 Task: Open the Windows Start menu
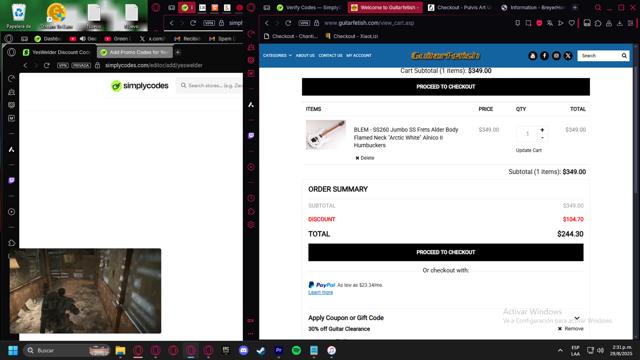[13, 350]
